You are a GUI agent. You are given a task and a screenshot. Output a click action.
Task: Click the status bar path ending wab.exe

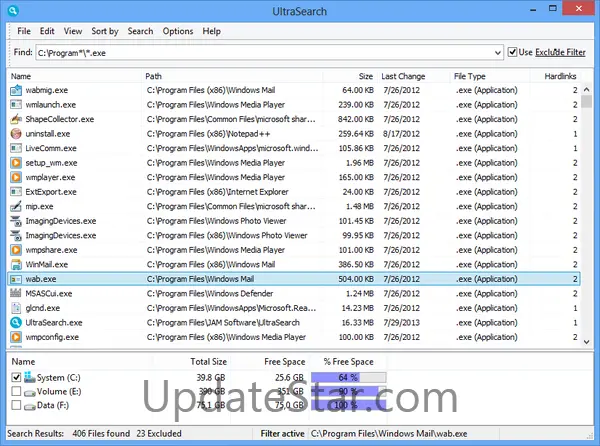(389, 433)
